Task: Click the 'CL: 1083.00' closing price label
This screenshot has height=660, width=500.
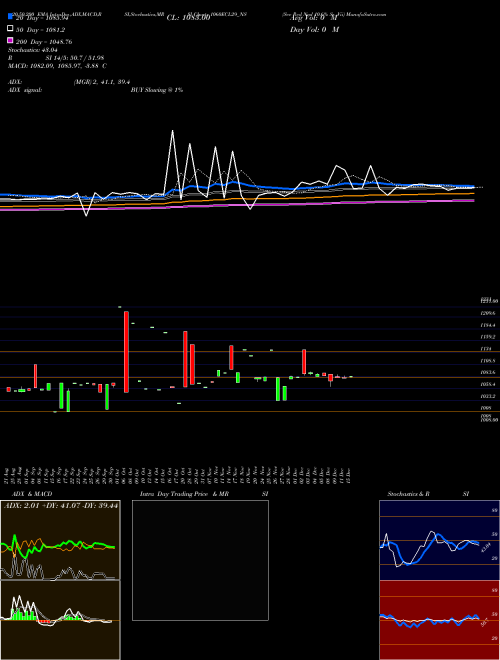Action: 188,18
